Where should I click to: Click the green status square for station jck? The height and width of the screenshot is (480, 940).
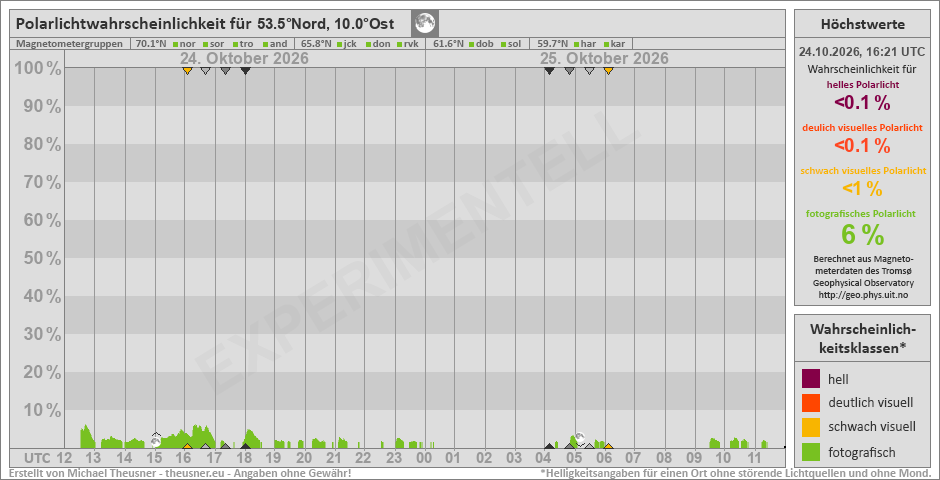coord(340,44)
